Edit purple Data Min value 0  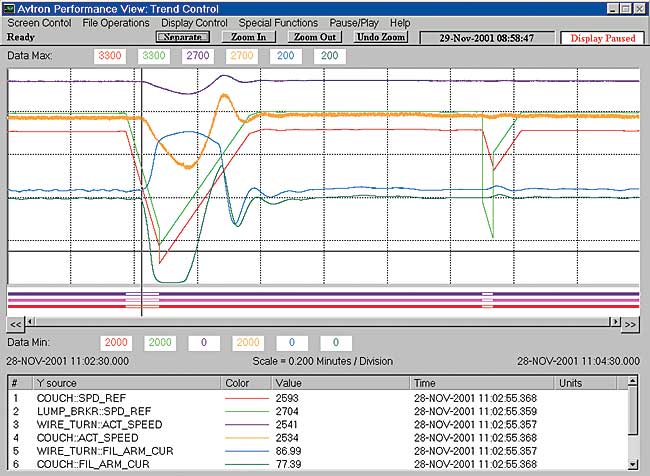click(x=204, y=342)
